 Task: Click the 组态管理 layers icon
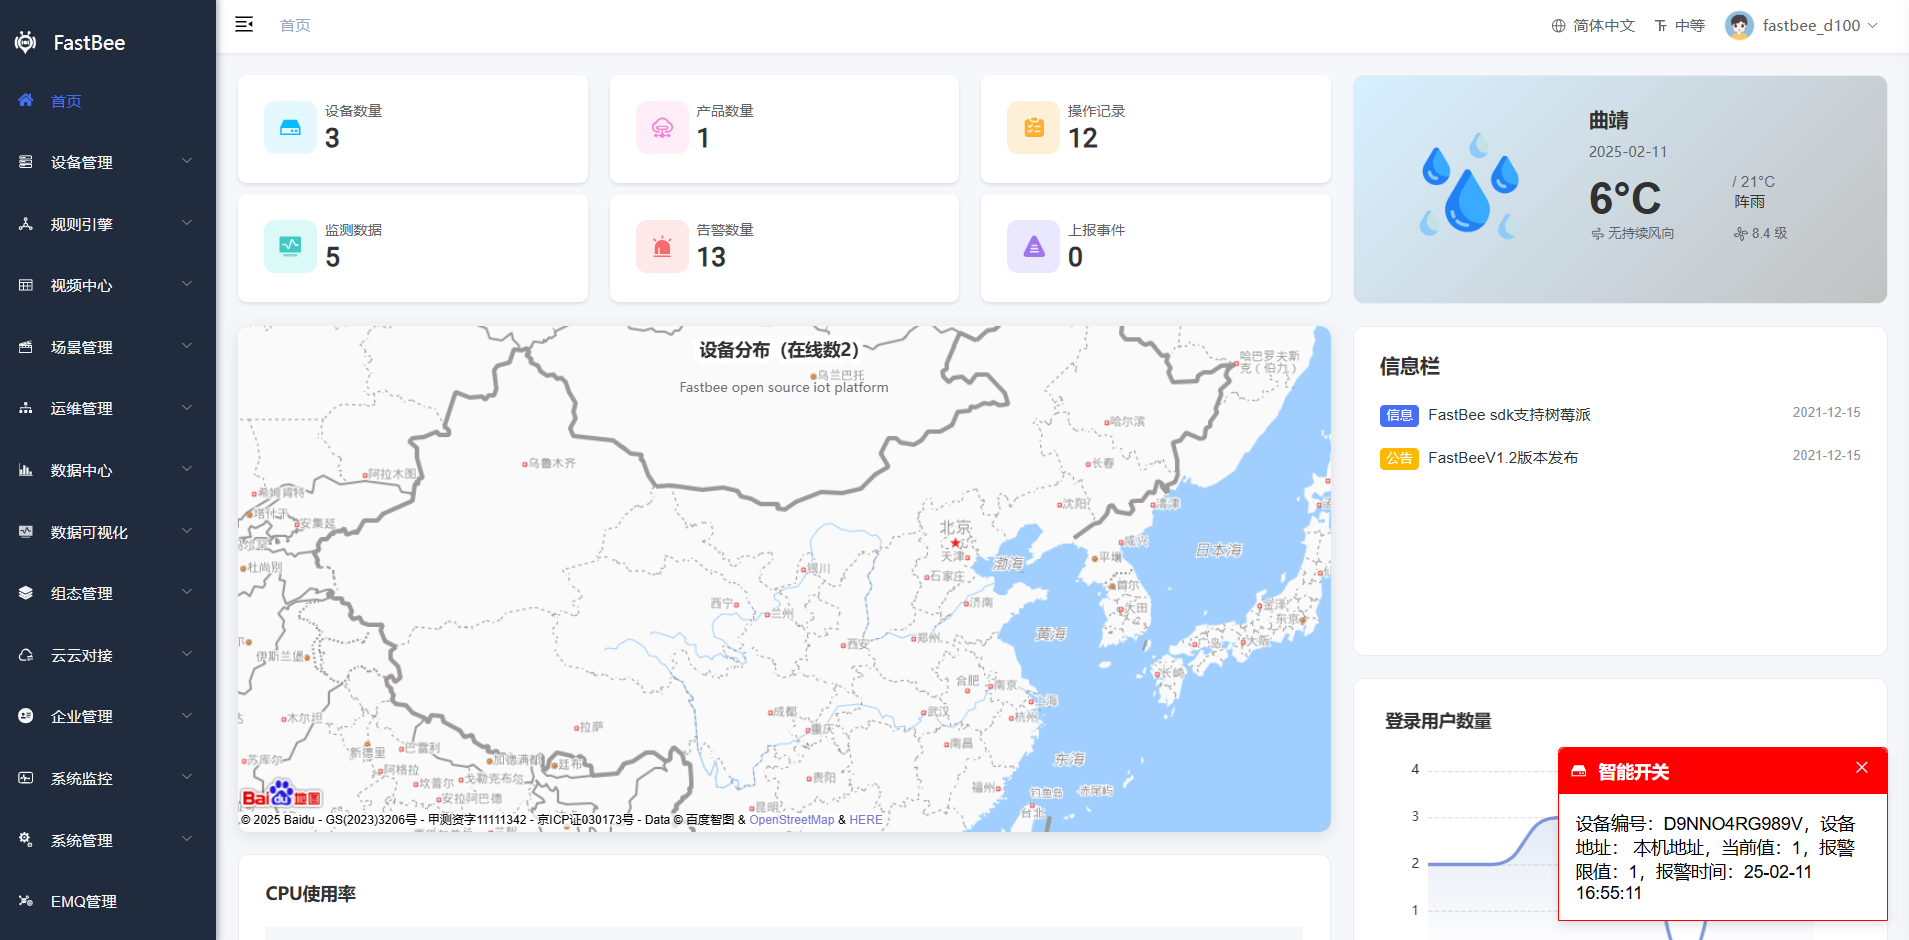(x=26, y=593)
